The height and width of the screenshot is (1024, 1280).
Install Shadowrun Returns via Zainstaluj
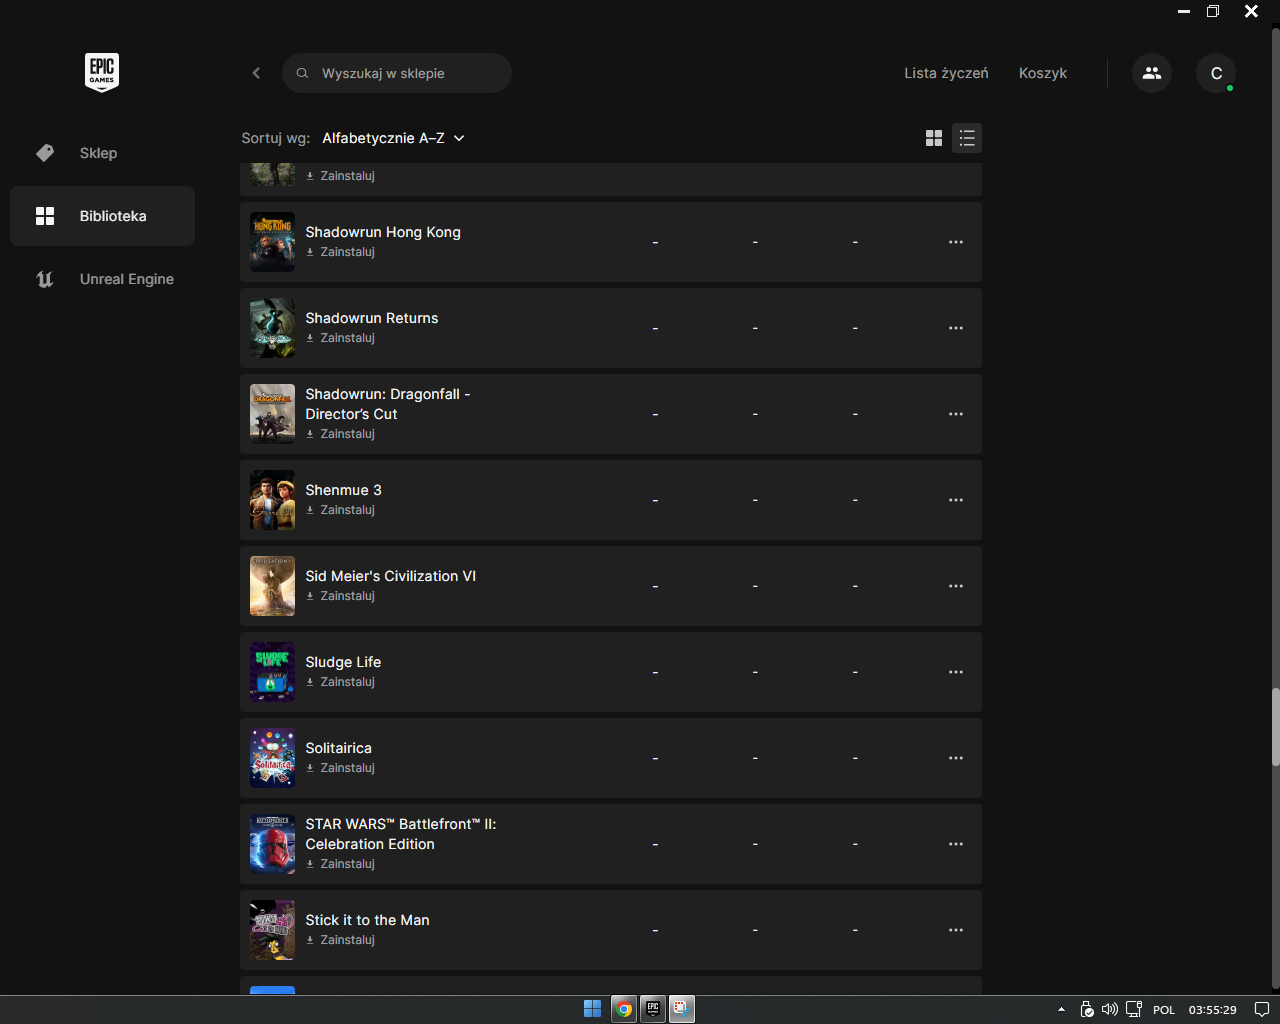[340, 338]
